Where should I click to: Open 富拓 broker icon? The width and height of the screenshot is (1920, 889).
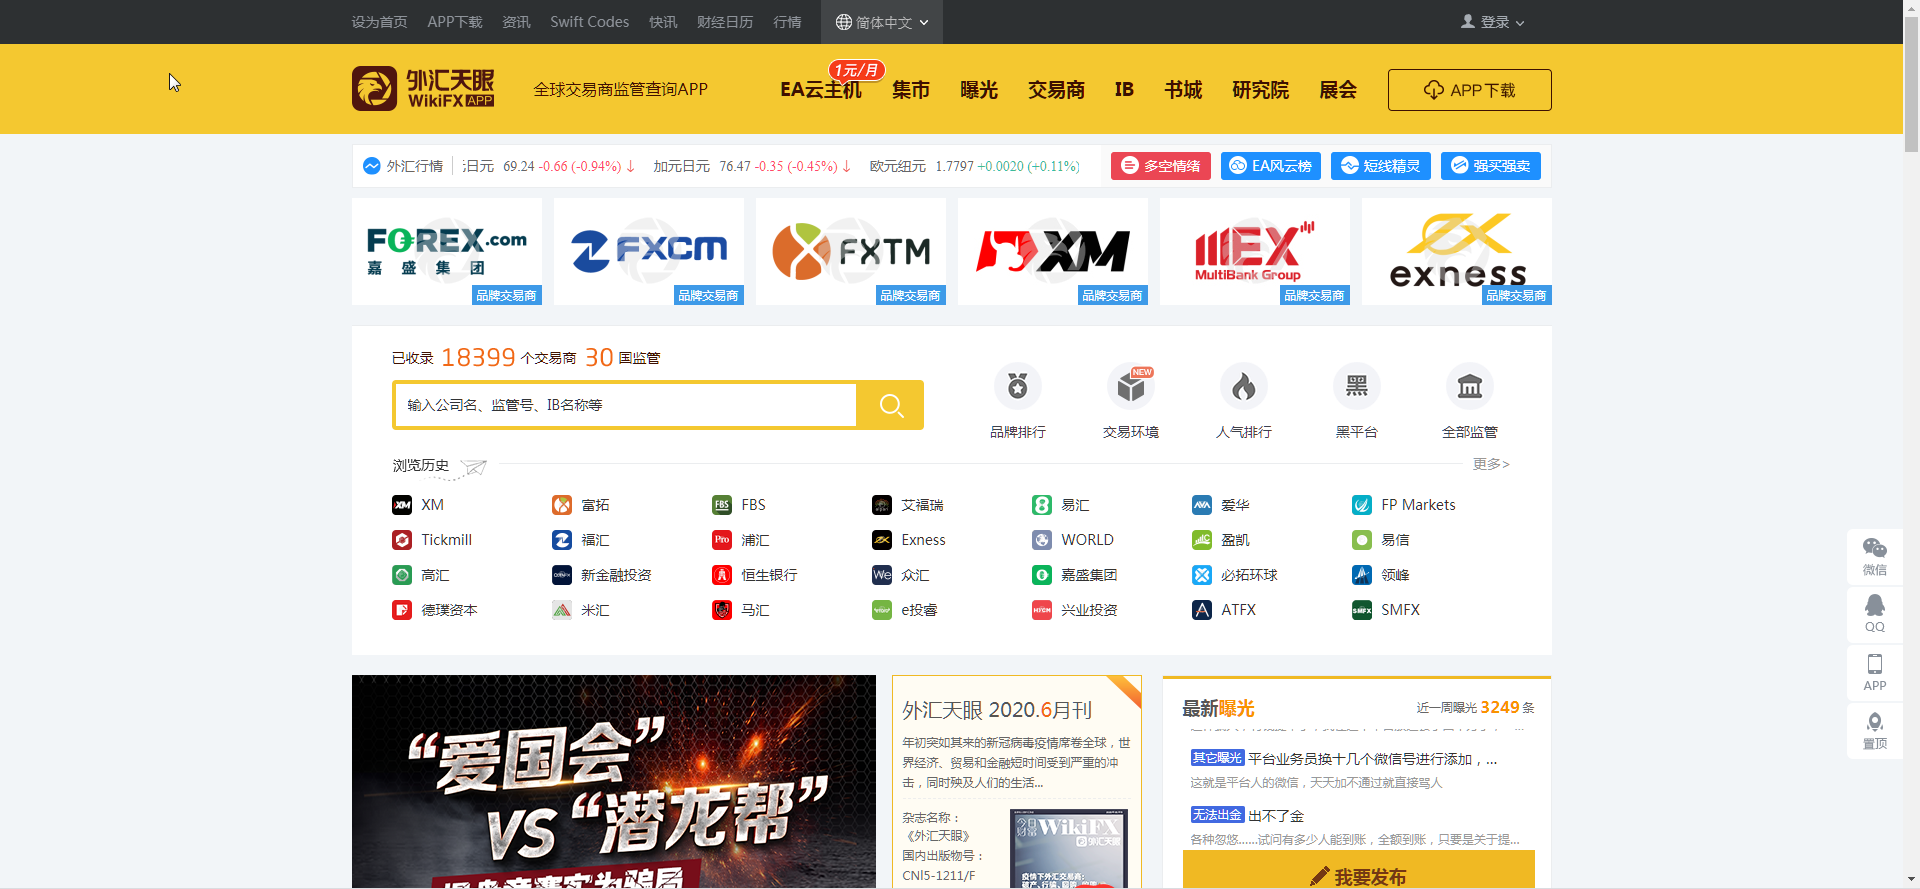[562, 505]
